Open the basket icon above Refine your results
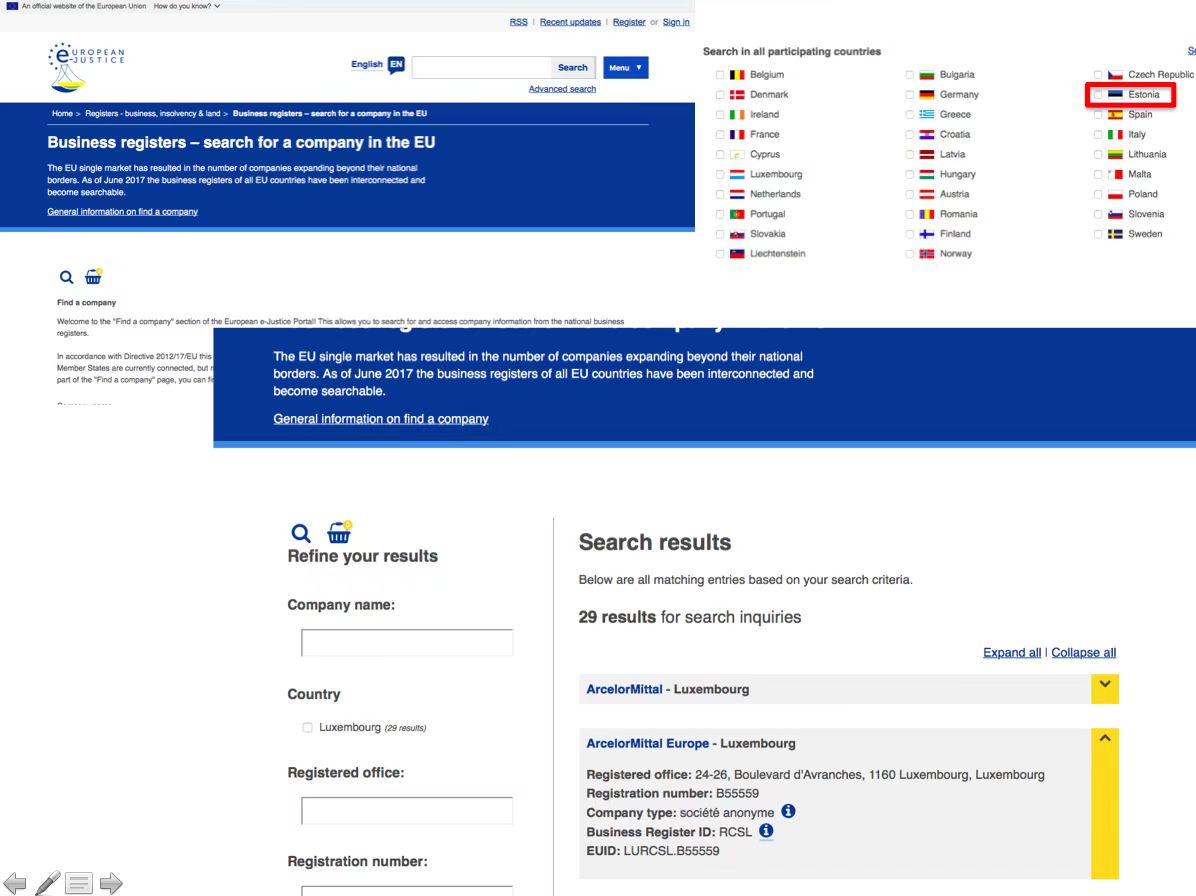The width and height of the screenshot is (1196, 896). [339, 531]
